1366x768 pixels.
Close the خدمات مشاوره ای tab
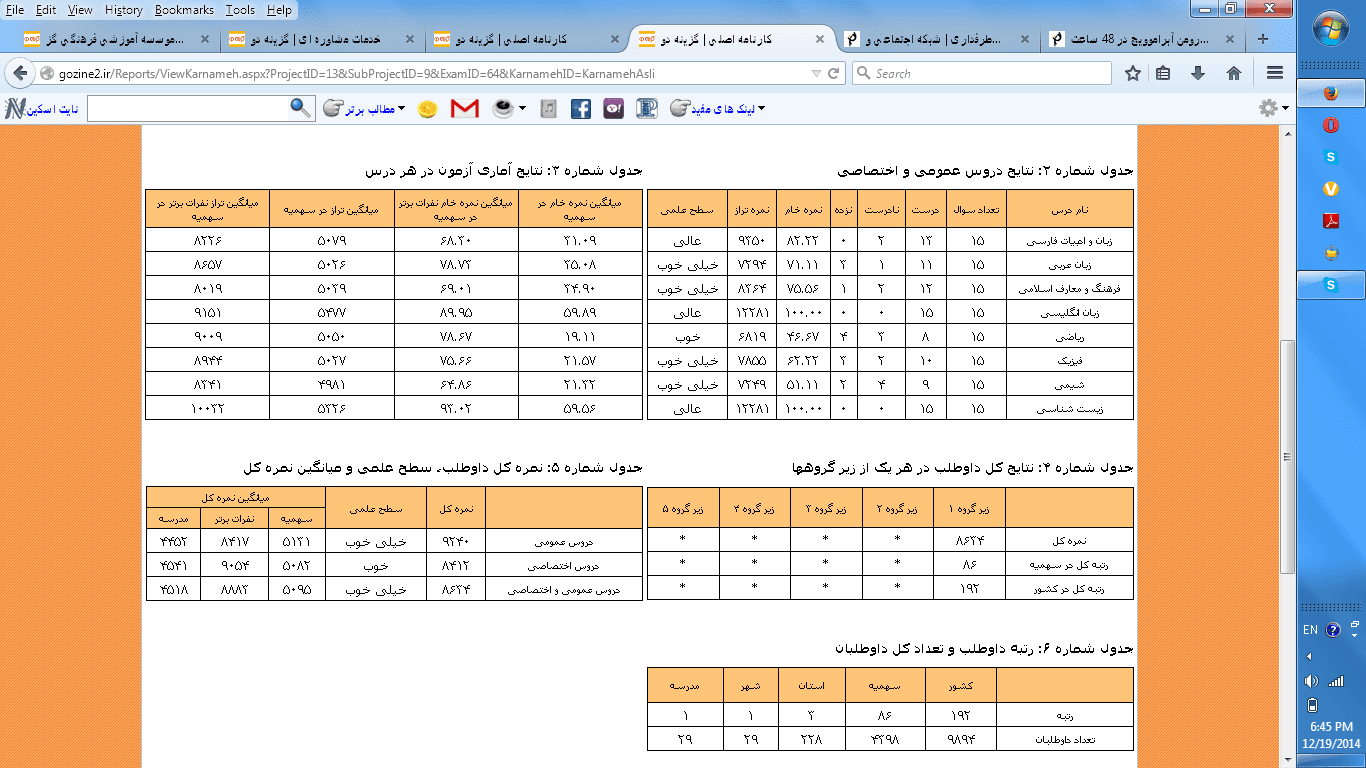coord(410,40)
